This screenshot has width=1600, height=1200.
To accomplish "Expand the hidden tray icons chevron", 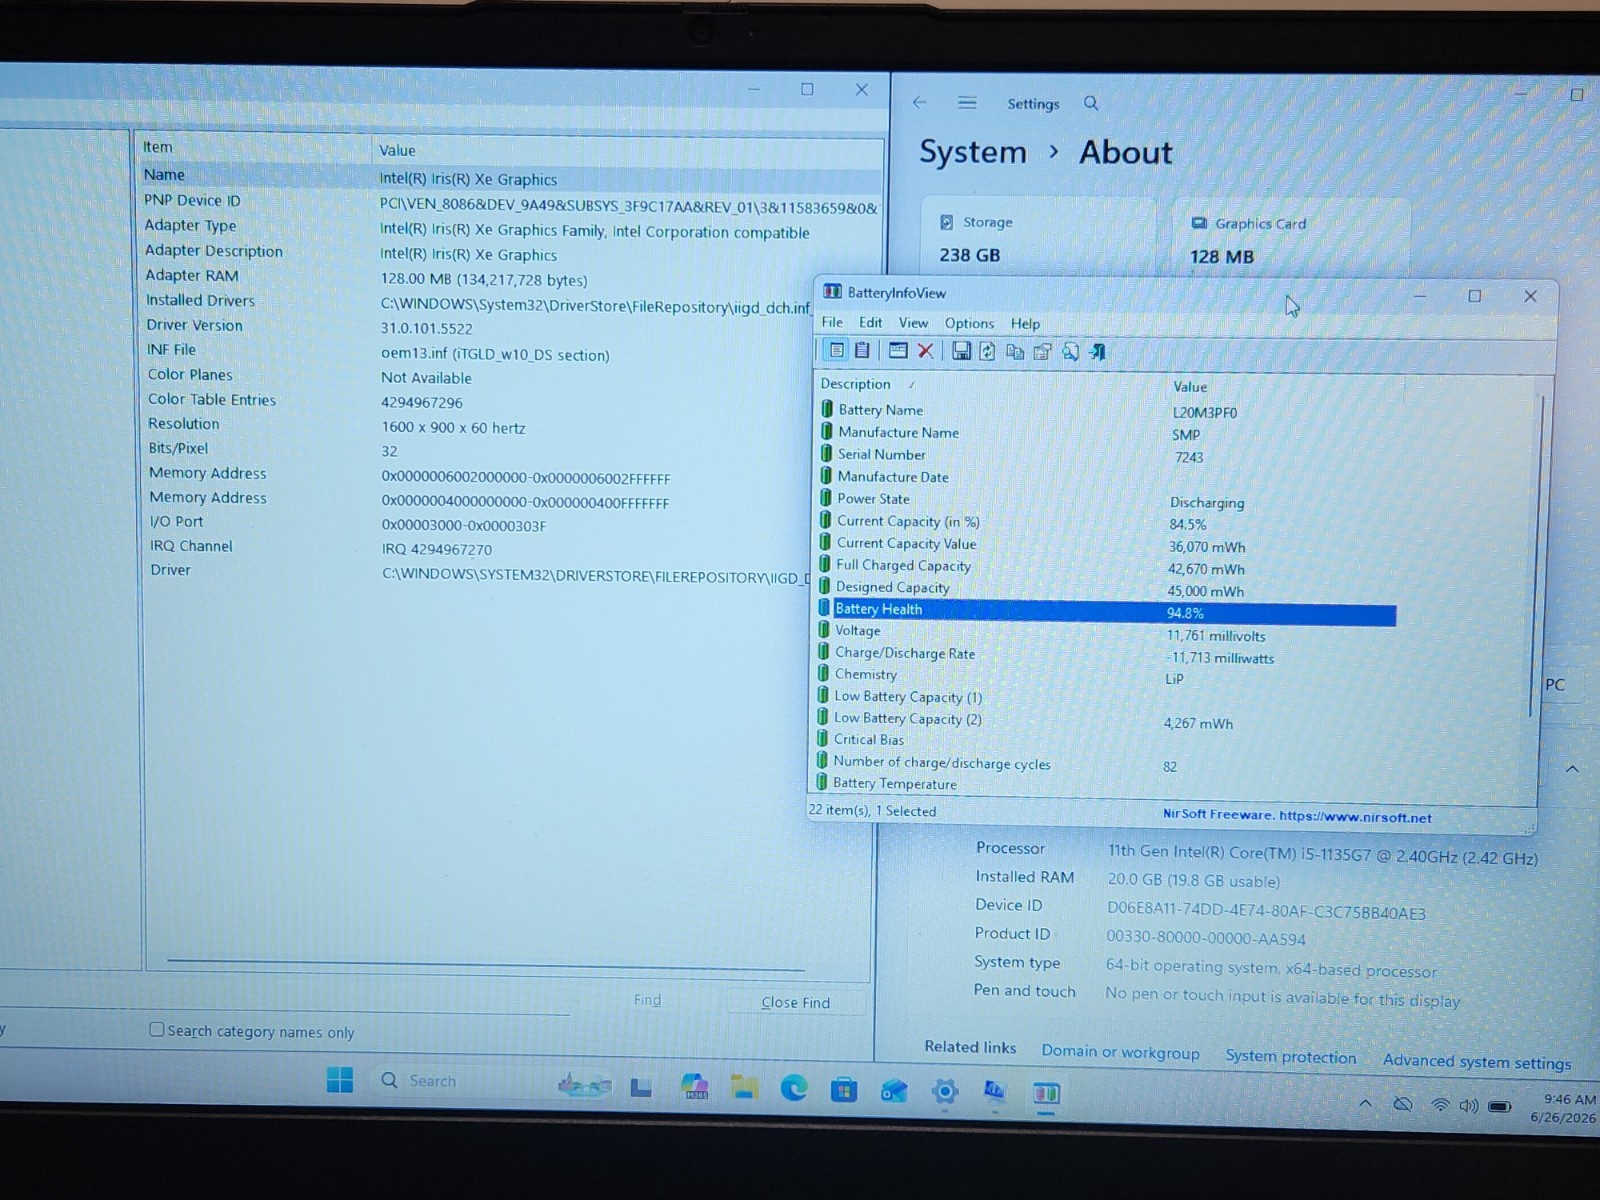I will 1365,1103.
